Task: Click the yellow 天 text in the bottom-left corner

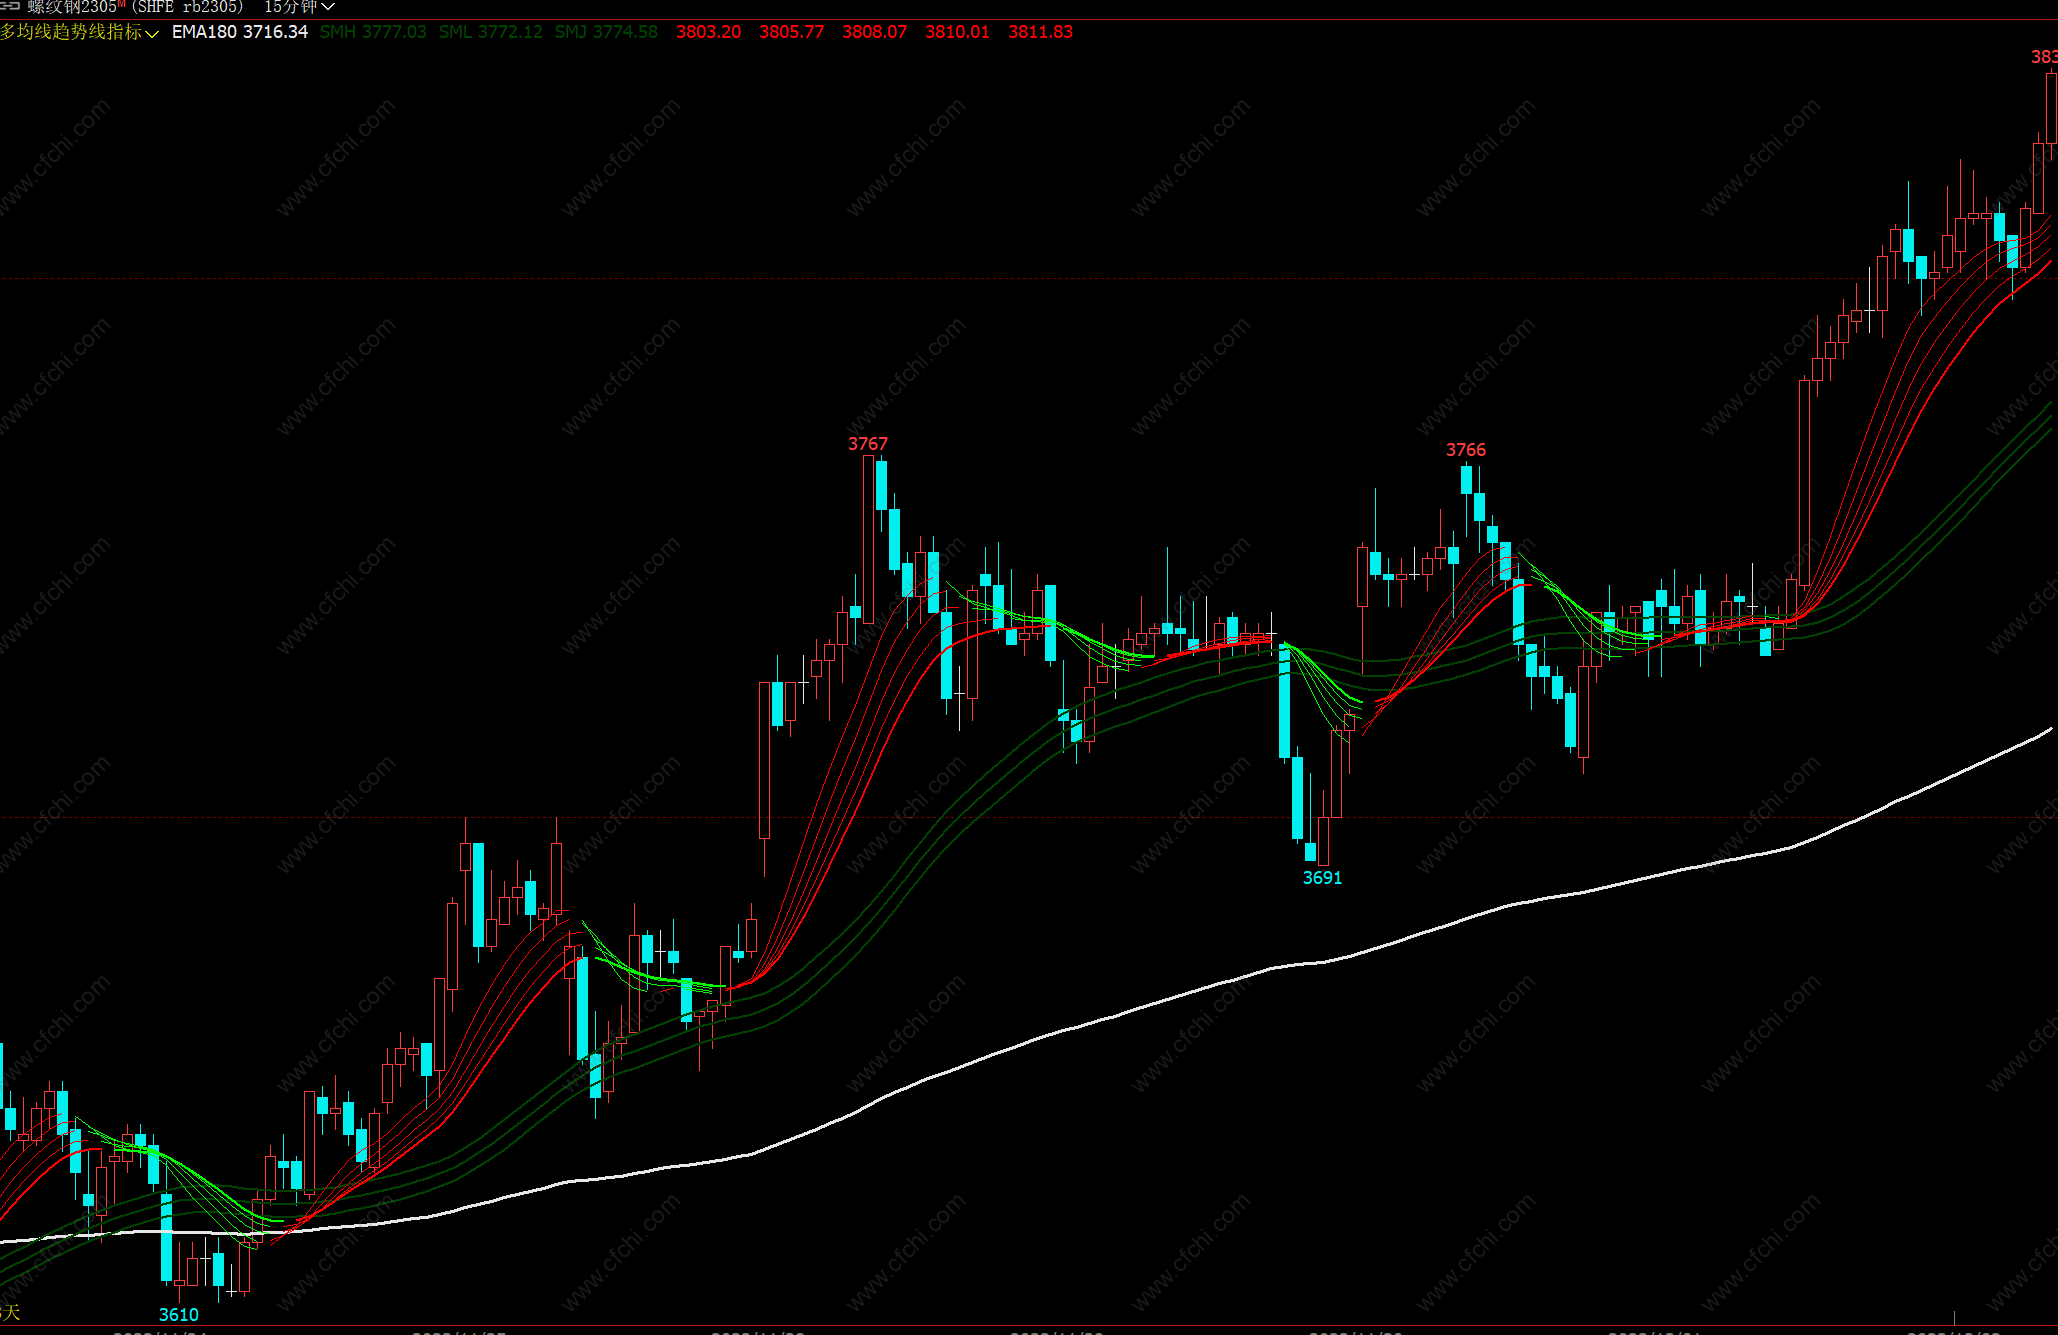Action: click(12, 1313)
